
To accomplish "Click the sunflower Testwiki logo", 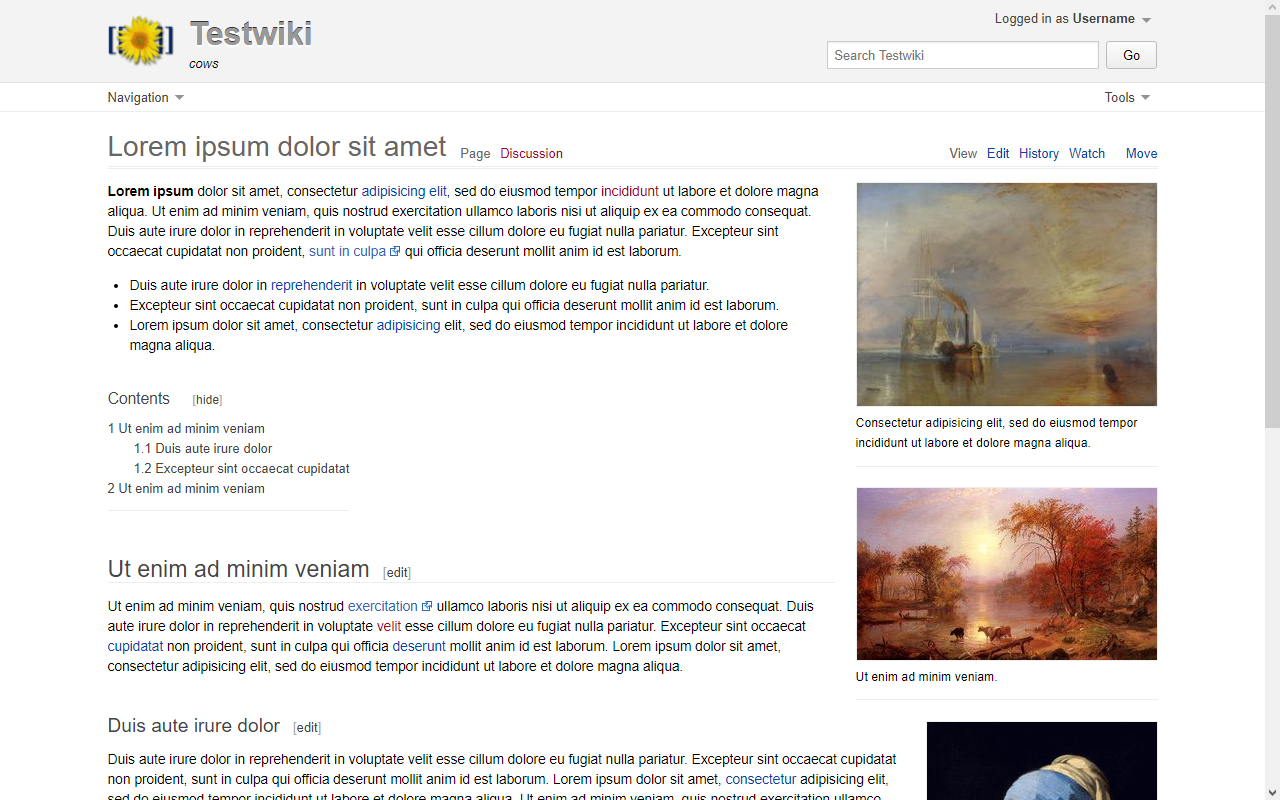I will 141,41.
